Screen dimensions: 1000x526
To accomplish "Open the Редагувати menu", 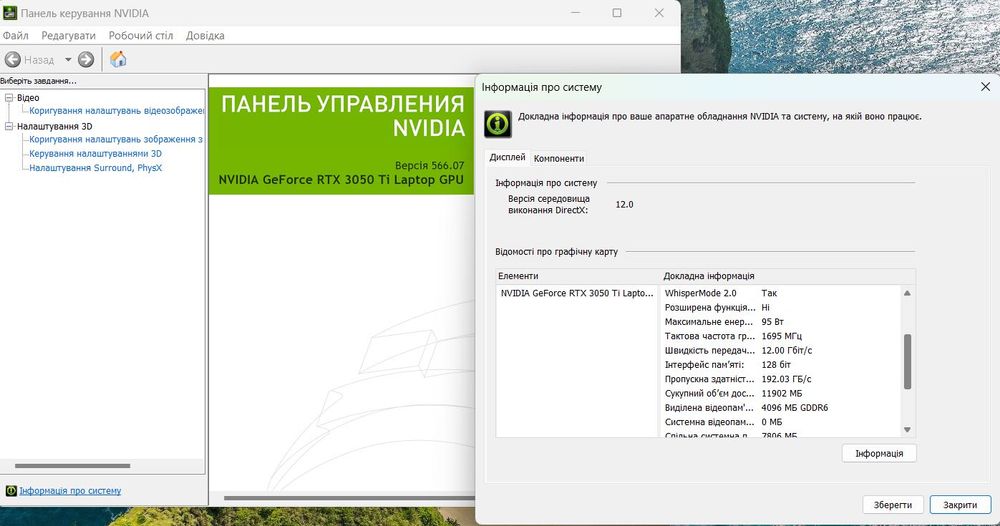I will tap(68, 36).
